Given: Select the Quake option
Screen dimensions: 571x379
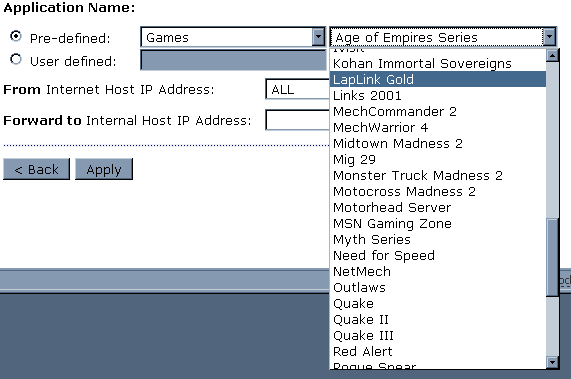Looking at the screenshot, I should [x=437, y=304].
